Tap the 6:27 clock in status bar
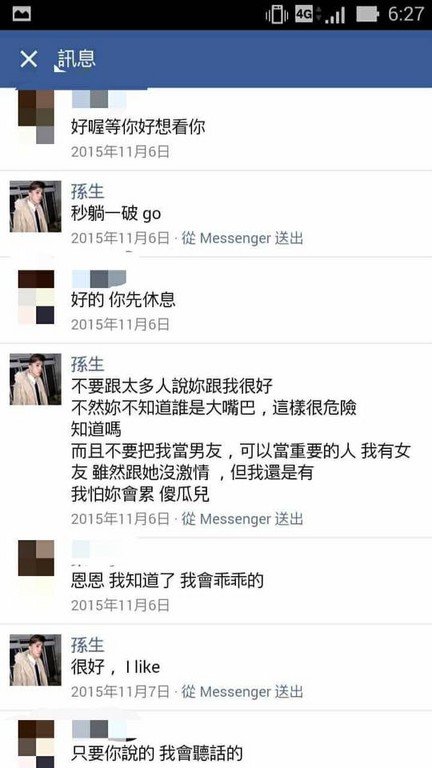432x768 pixels. pyautogui.click(x=406, y=14)
